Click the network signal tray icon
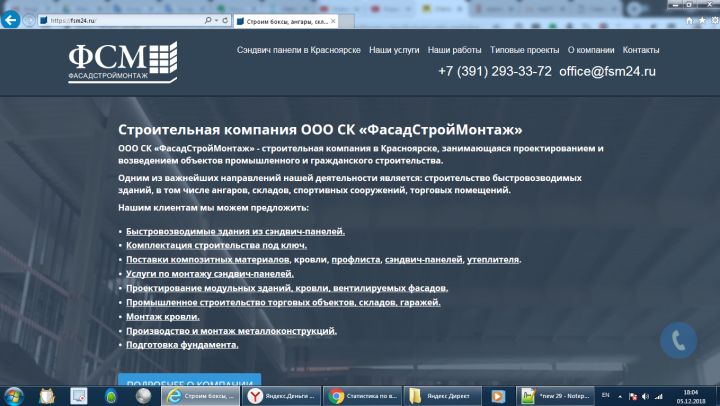This screenshot has width=720, height=406. point(658,396)
